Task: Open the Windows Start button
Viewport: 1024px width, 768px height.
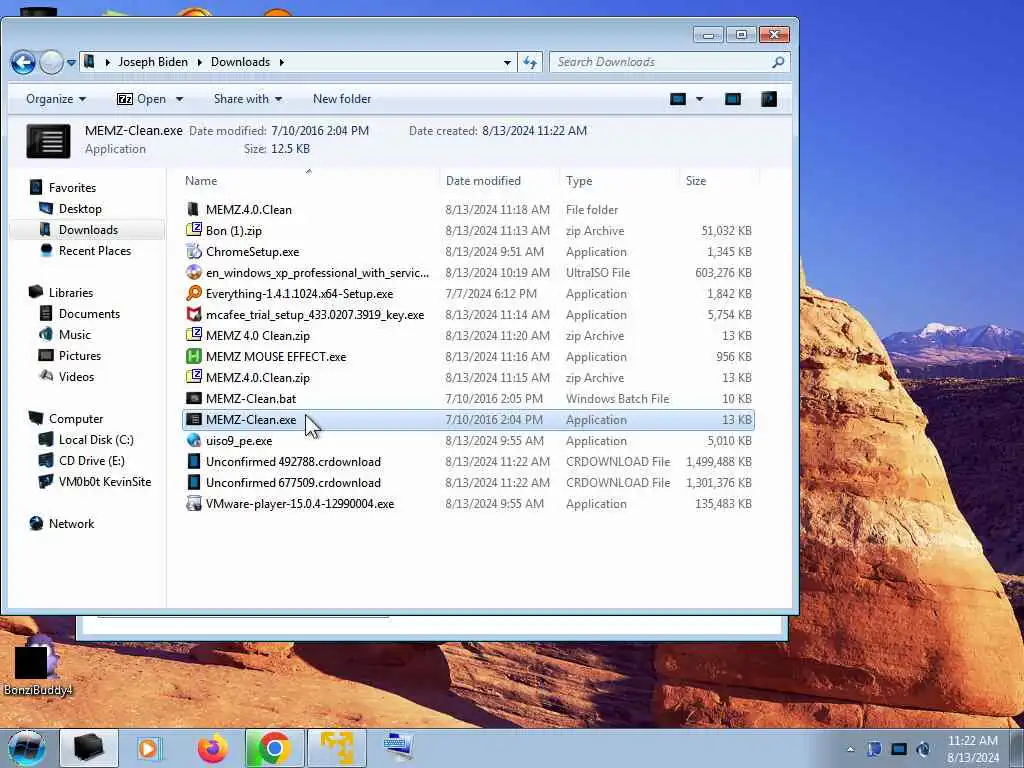Action: pos(26,748)
